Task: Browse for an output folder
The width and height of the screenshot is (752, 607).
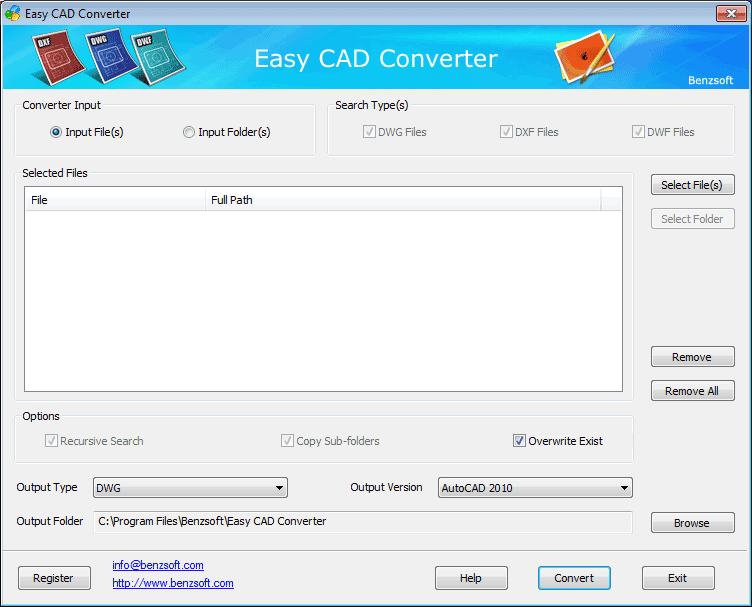Action: (x=693, y=523)
